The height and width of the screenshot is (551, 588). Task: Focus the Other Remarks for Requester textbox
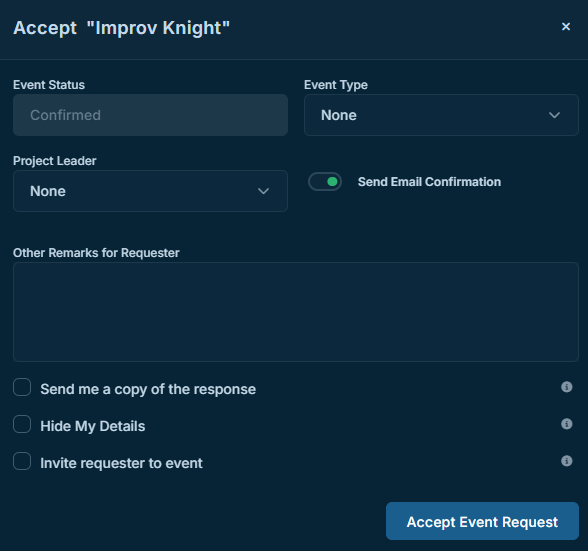(296, 312)
